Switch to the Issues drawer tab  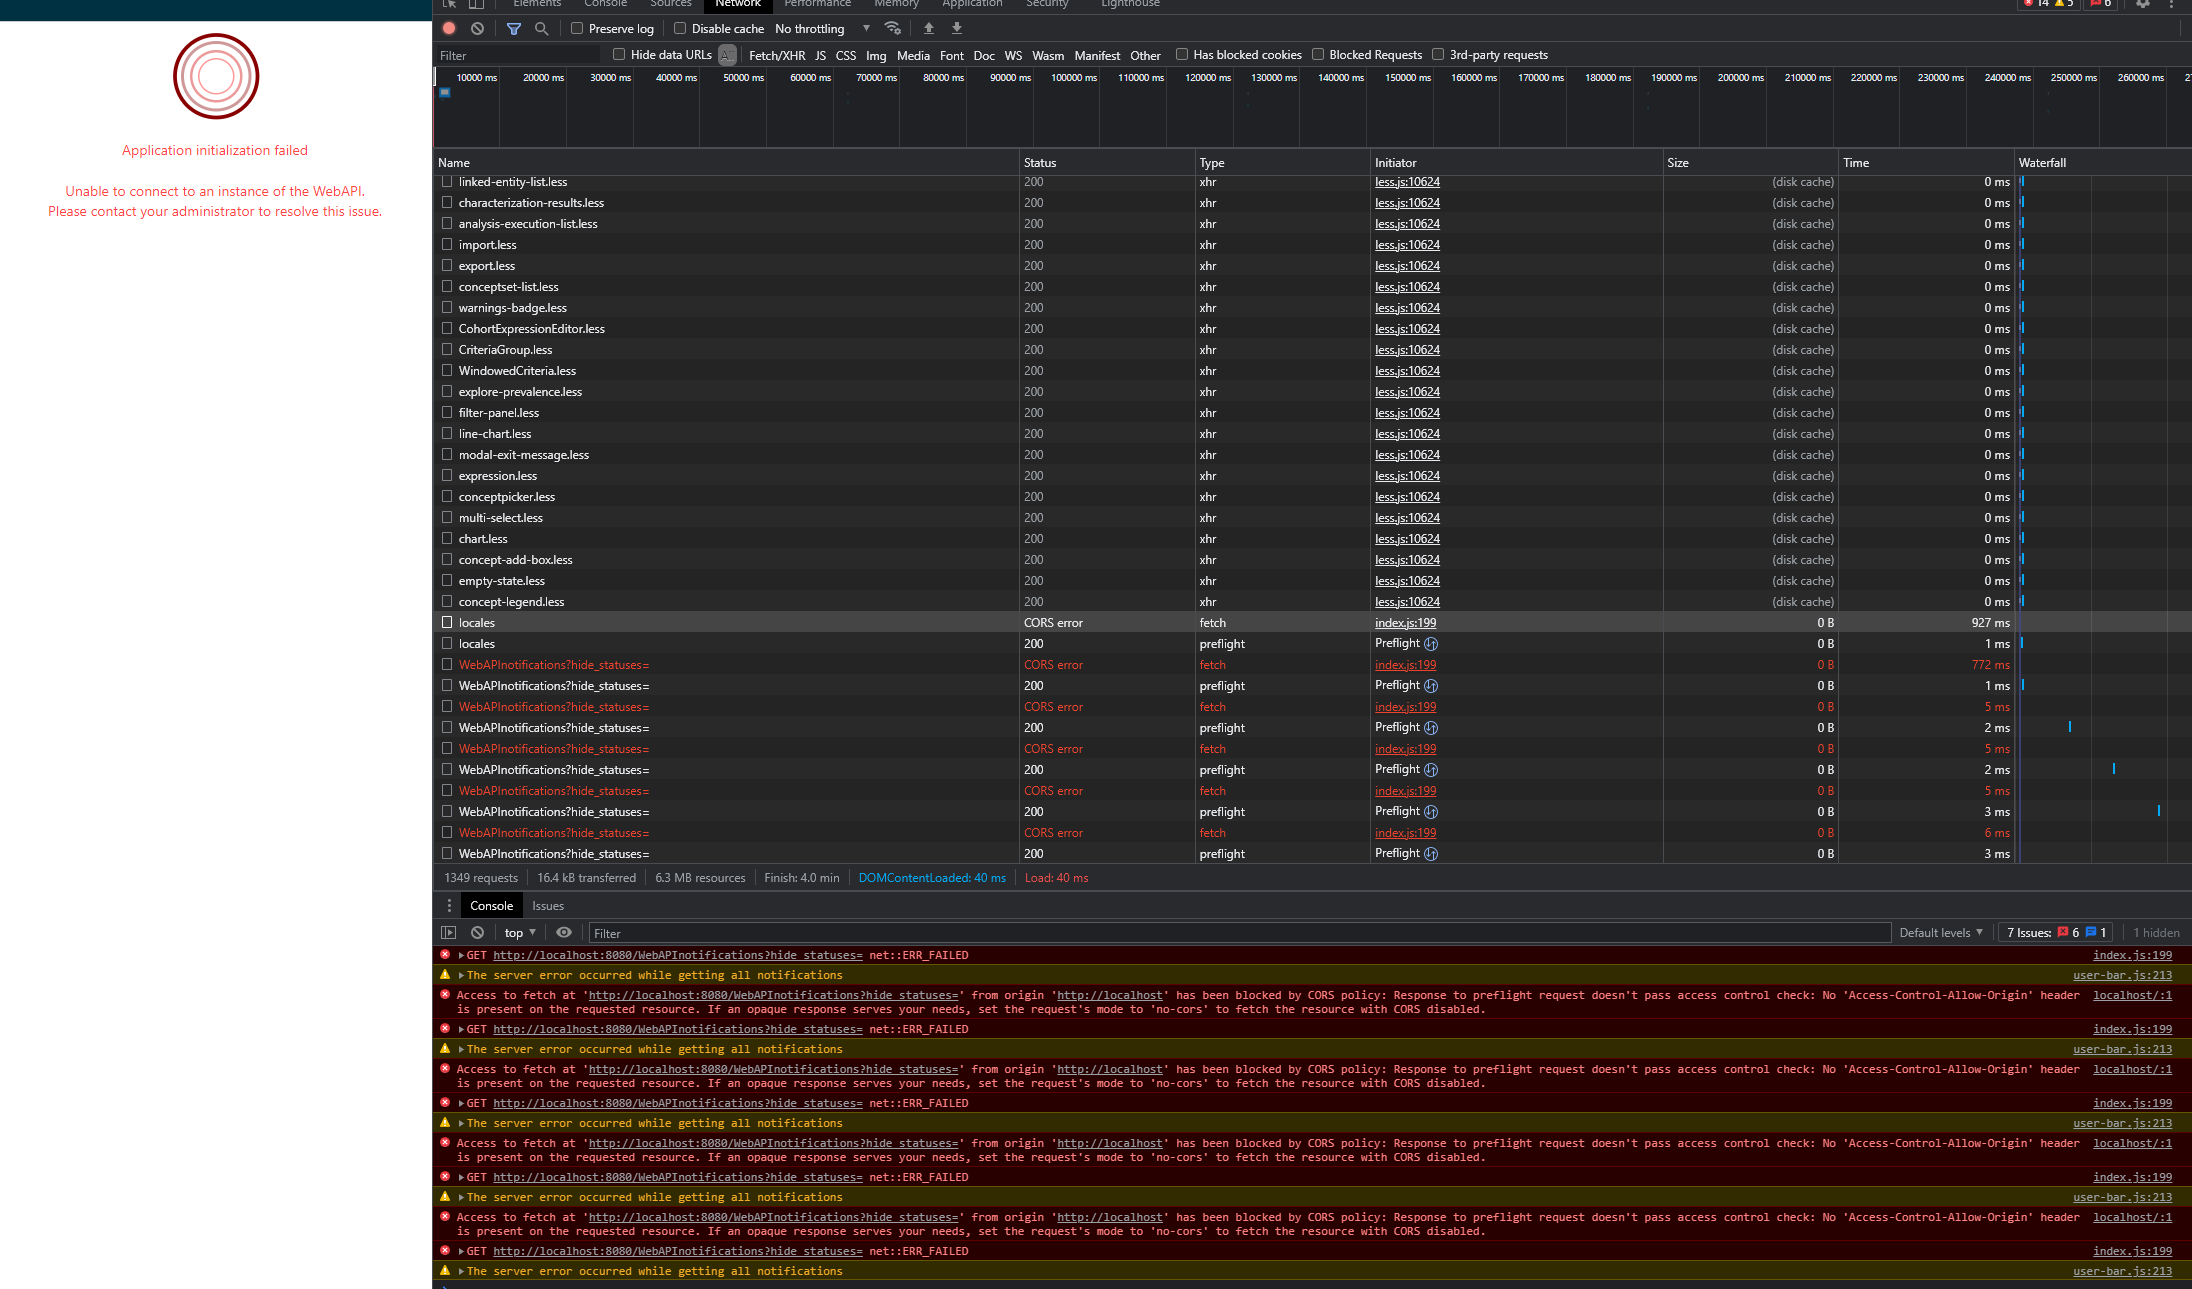[548, 906]
